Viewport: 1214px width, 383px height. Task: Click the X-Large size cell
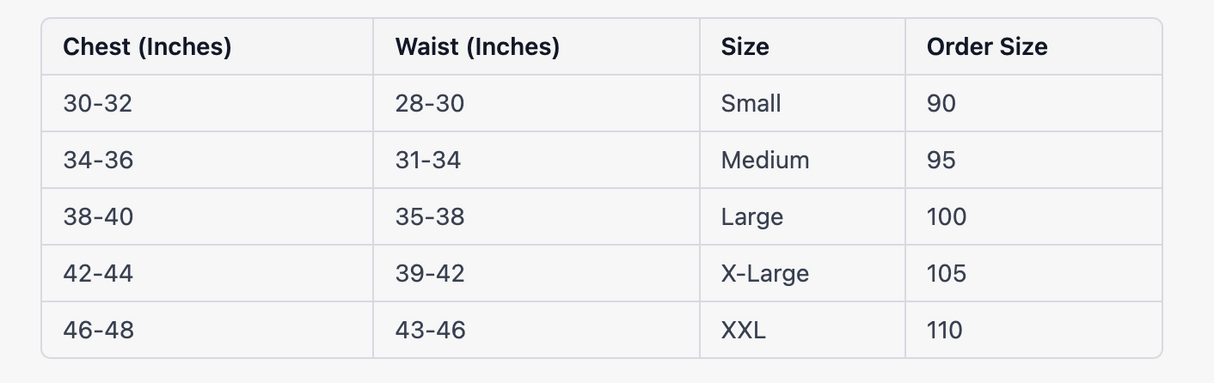coord(802,273)
